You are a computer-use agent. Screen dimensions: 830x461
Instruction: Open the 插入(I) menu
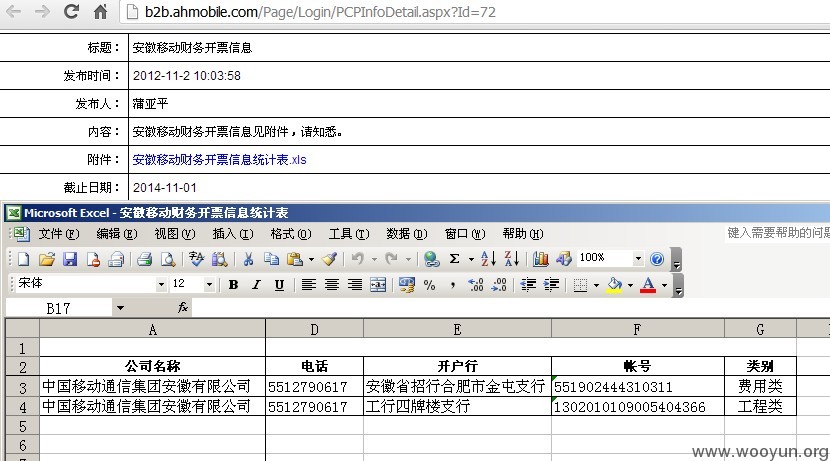[233, 233]
